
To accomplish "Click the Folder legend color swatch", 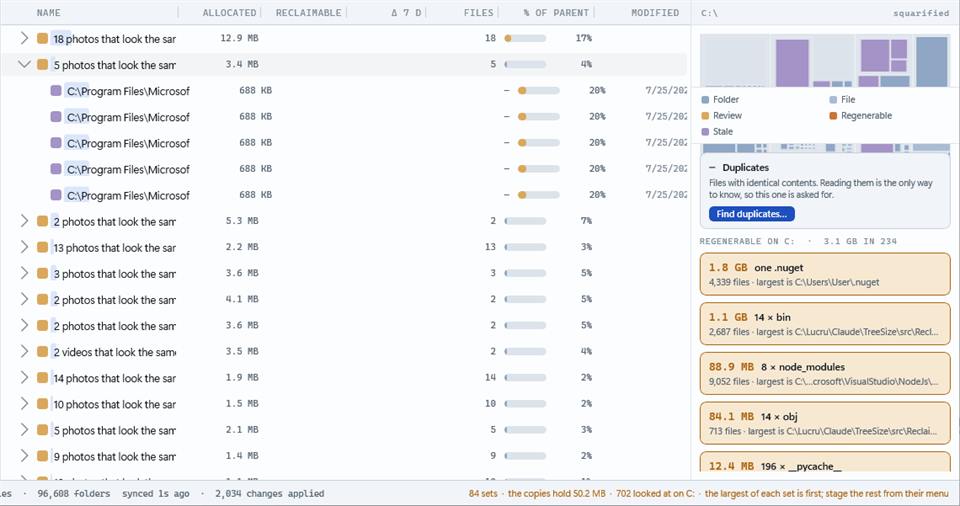I will [x=705, y=100].
